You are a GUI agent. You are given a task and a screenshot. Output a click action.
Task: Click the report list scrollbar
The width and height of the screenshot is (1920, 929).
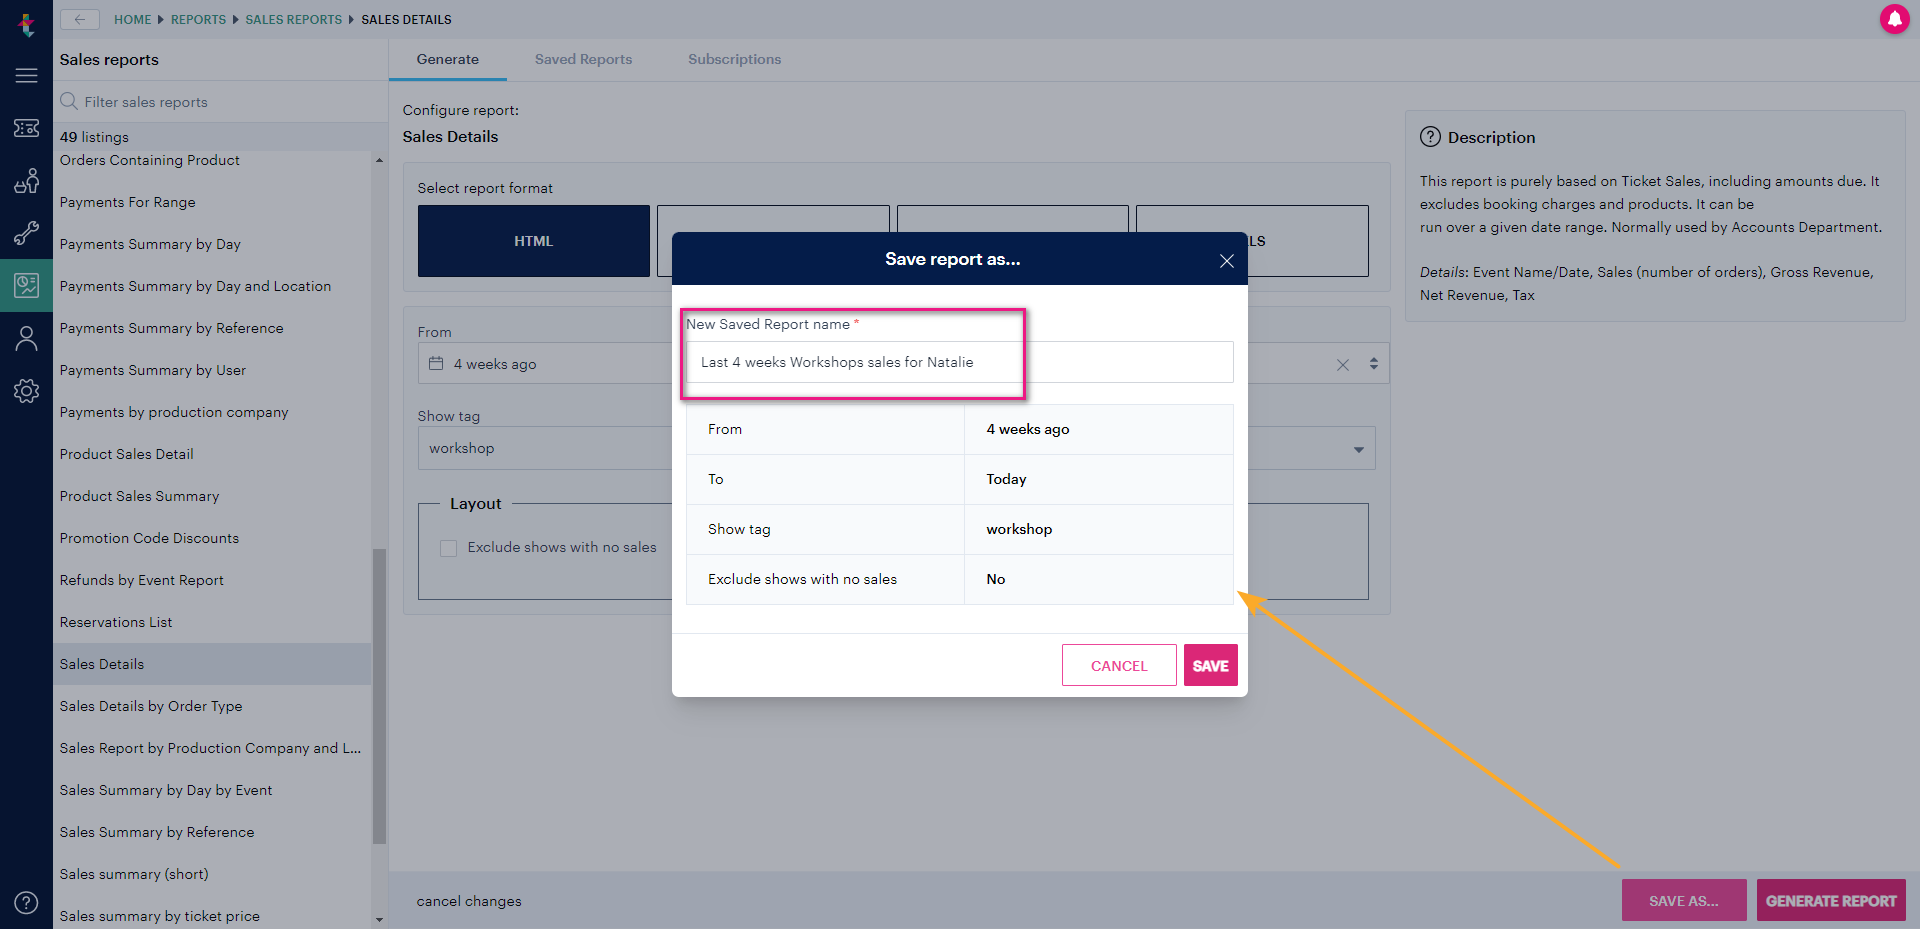pos(379,695)
